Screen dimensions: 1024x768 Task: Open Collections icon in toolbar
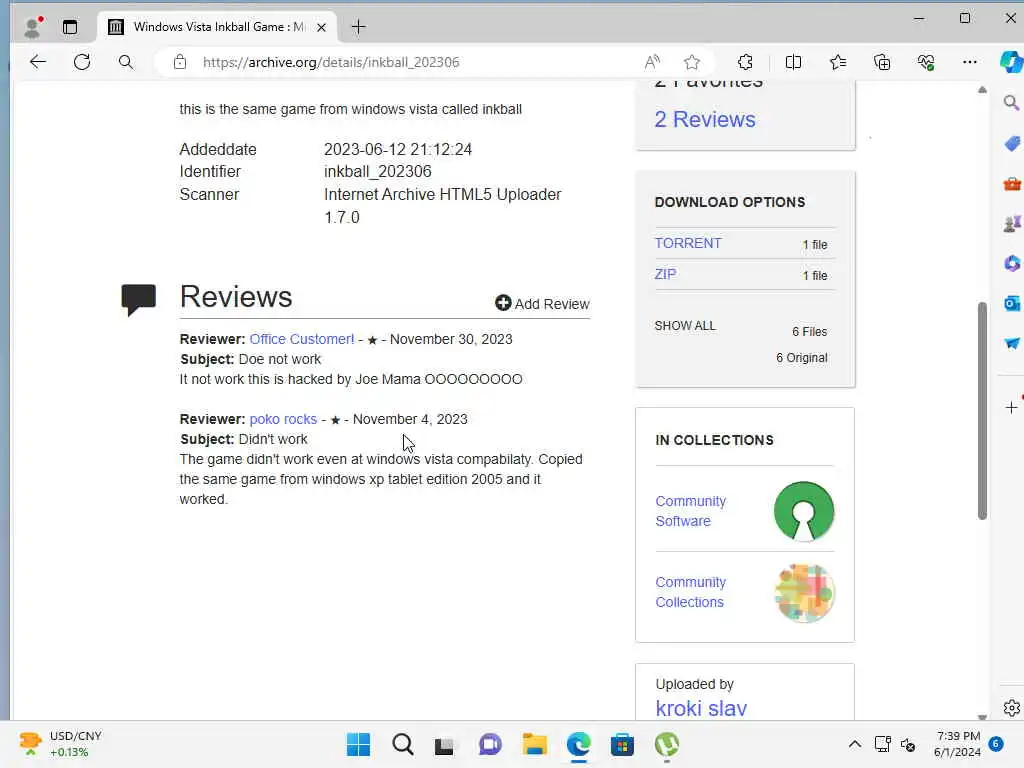882,62
